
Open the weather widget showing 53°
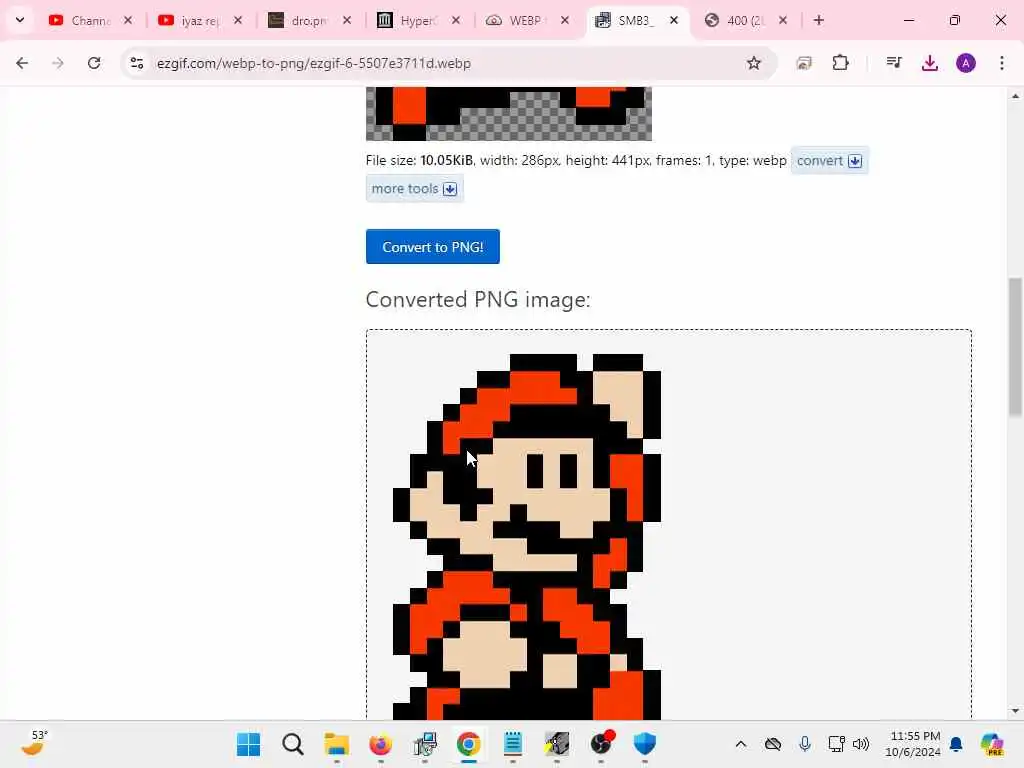click(33, 743)
